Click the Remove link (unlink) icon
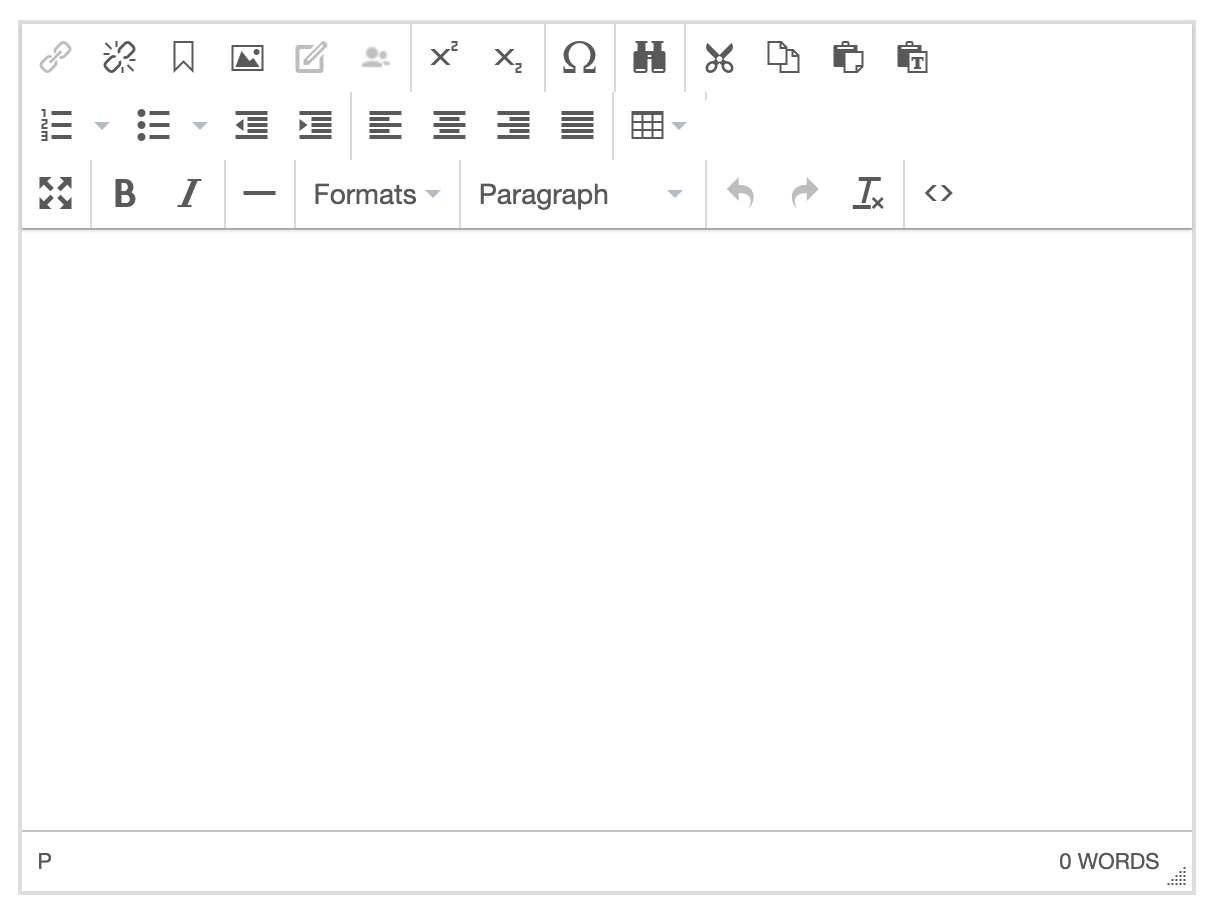Viewport: 1214px width, 916px height. point(119,58)
